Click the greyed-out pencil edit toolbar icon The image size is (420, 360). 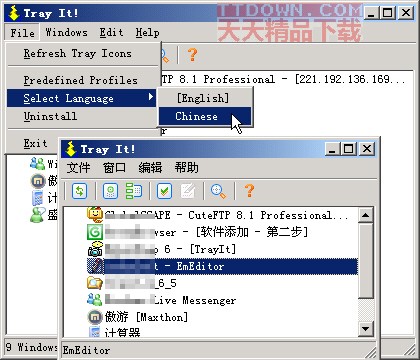click(x=188, y=191)
